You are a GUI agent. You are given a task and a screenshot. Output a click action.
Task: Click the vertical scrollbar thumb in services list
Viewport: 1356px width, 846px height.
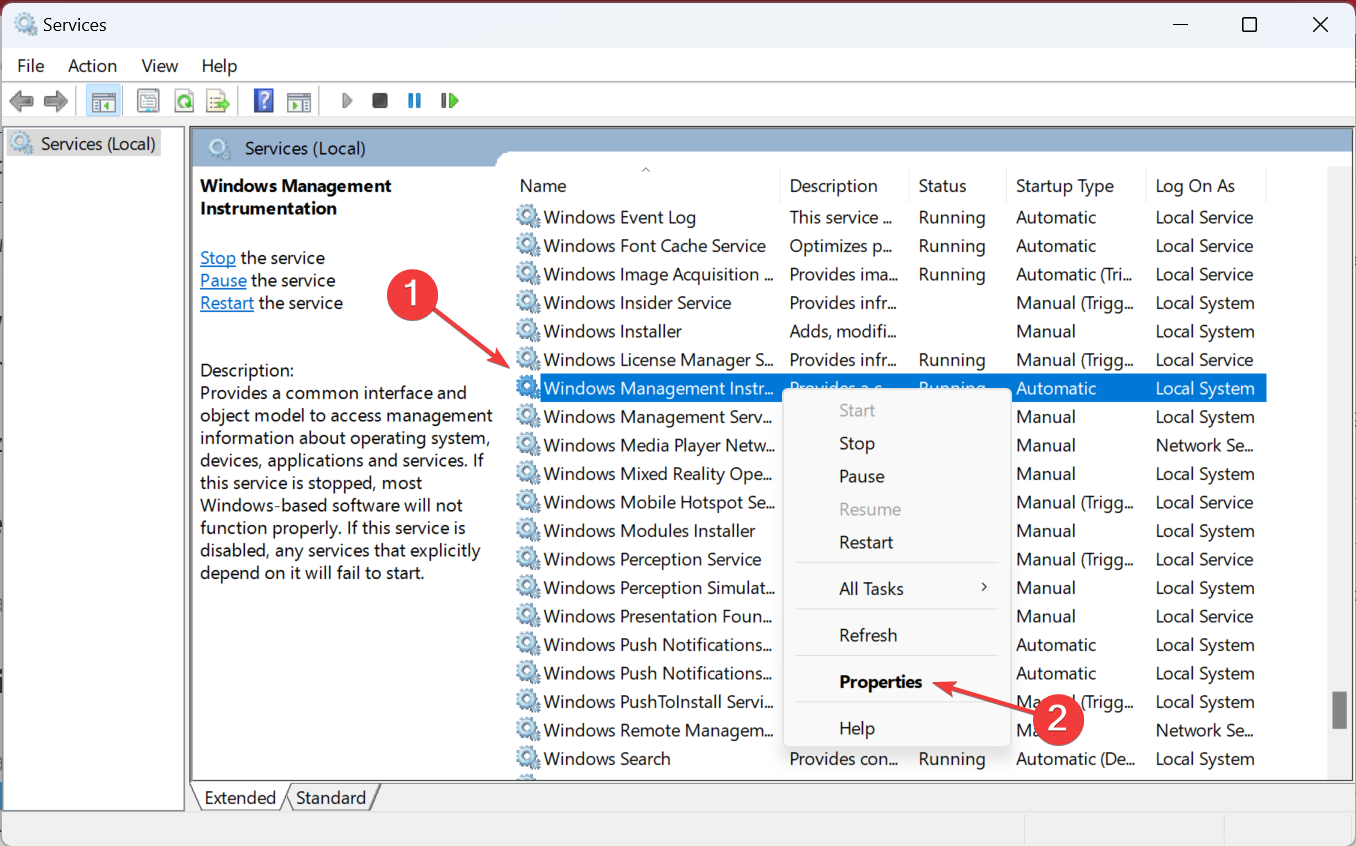tap(1339, 711)
